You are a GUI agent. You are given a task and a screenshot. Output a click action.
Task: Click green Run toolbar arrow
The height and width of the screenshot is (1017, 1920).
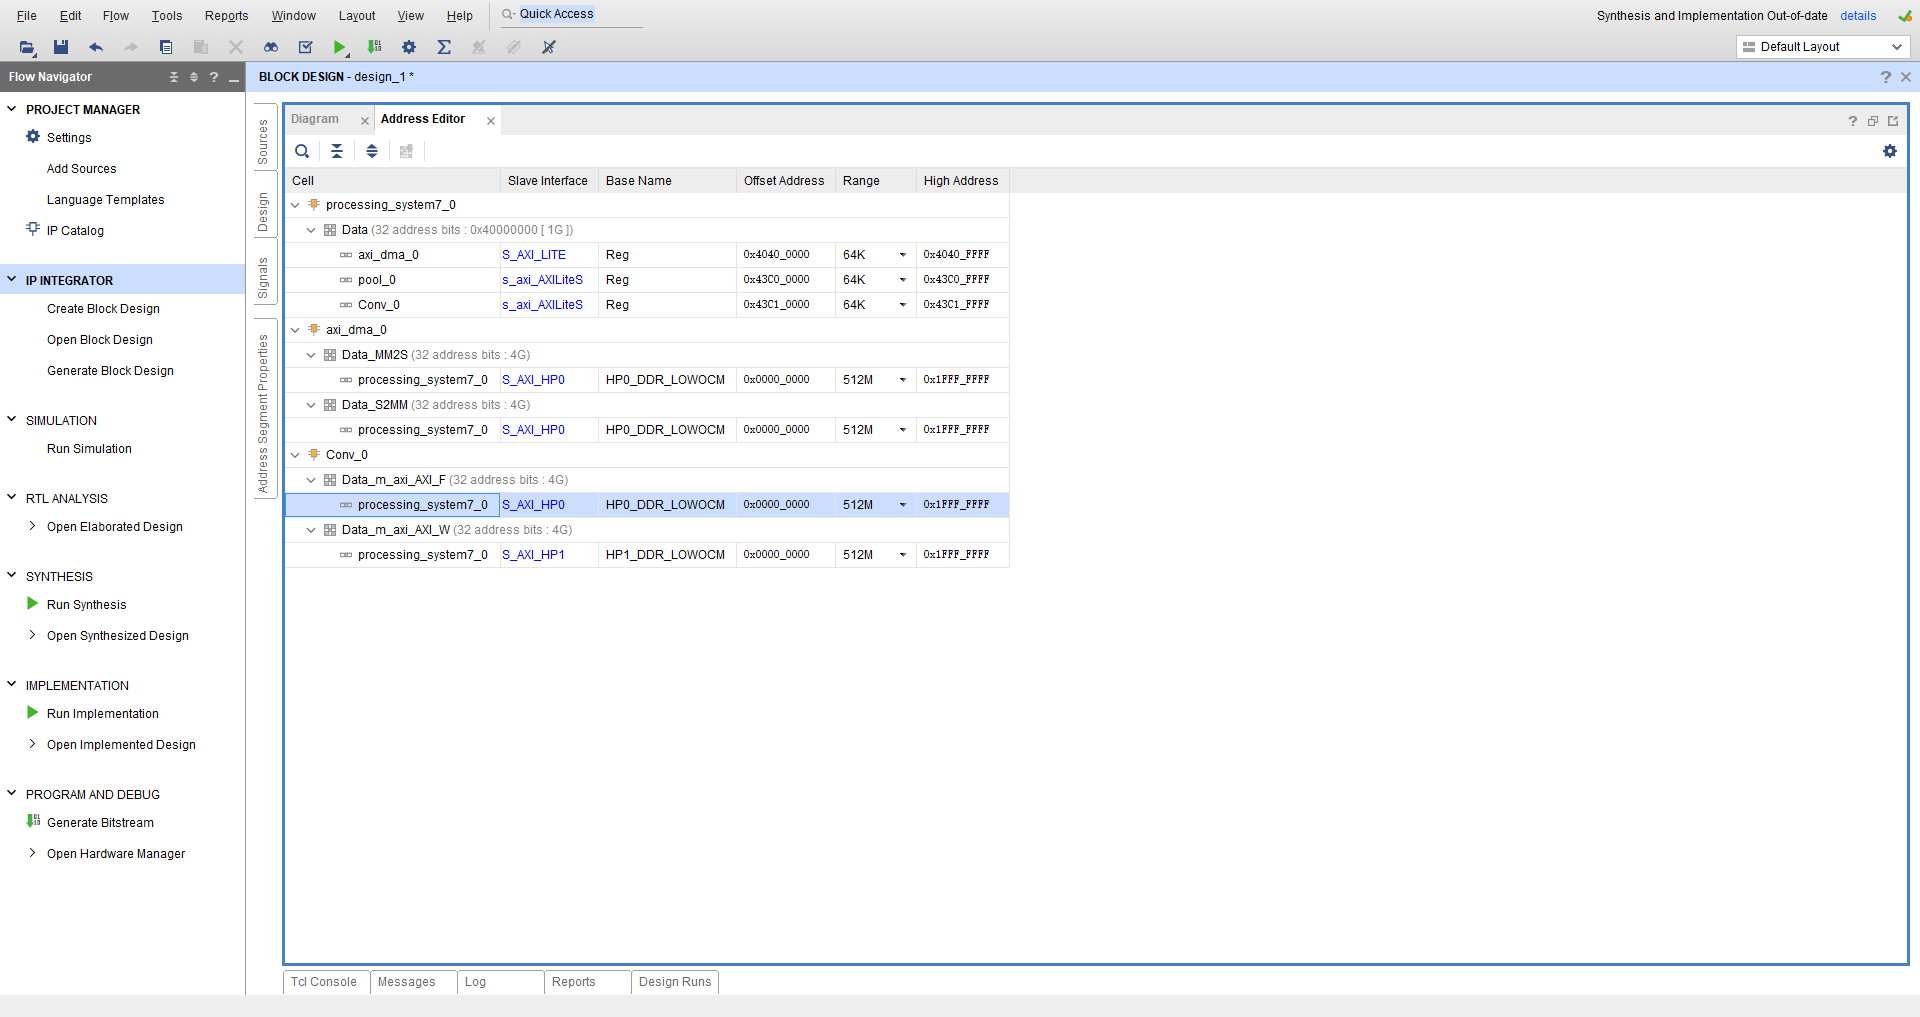pos(340,47)
